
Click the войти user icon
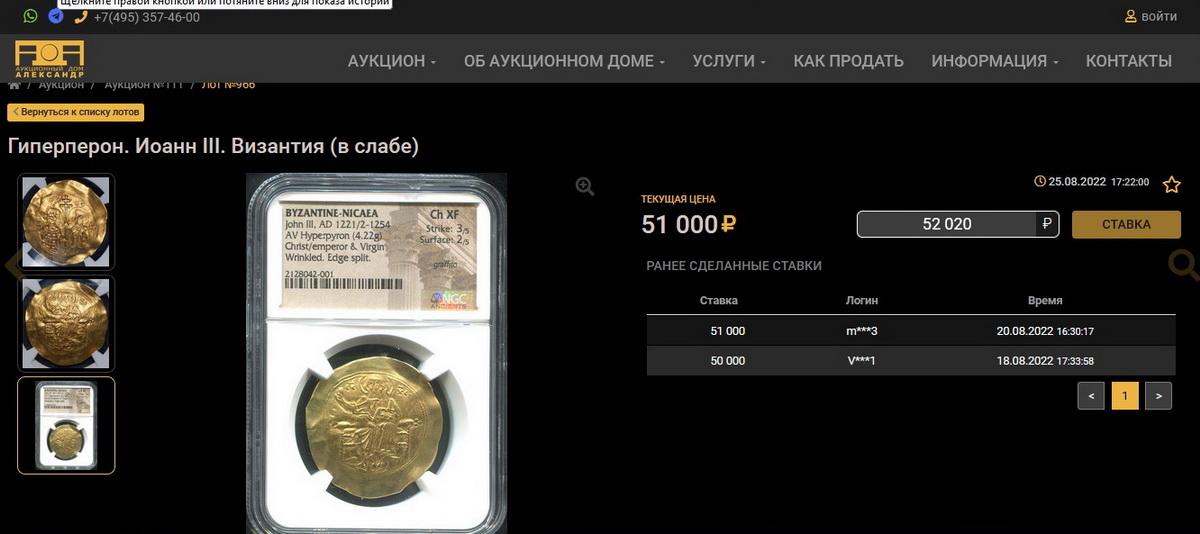click(1131, 16)
